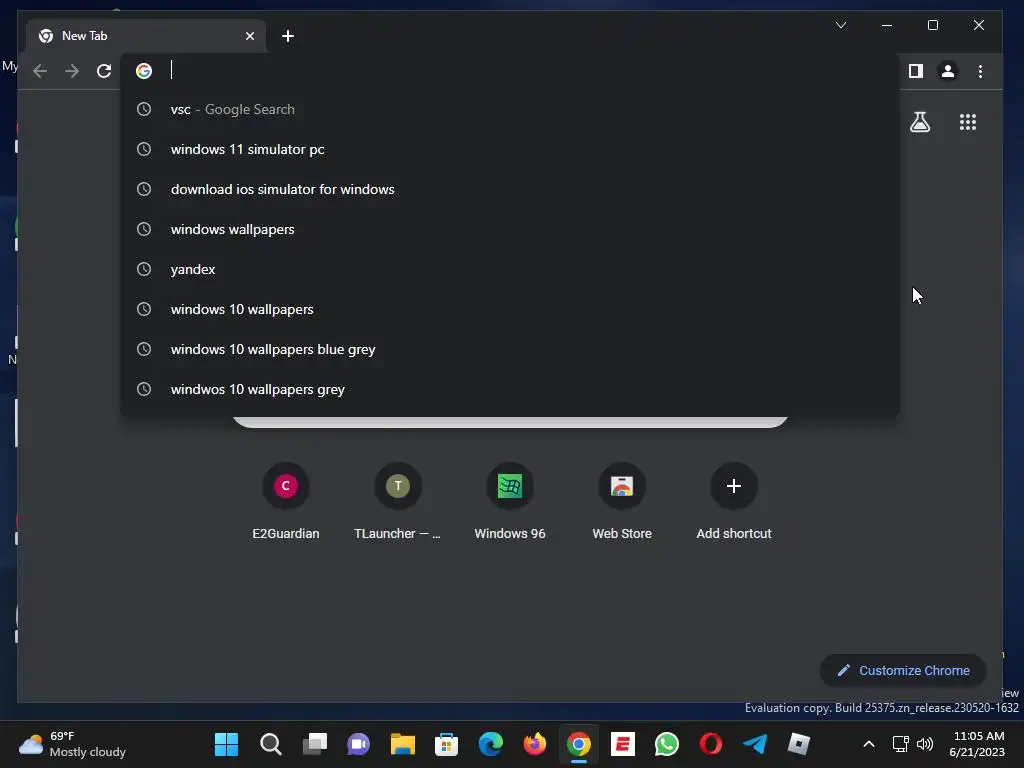
Task: Launch Opera browser from taskbar
Action: [711, 744]
